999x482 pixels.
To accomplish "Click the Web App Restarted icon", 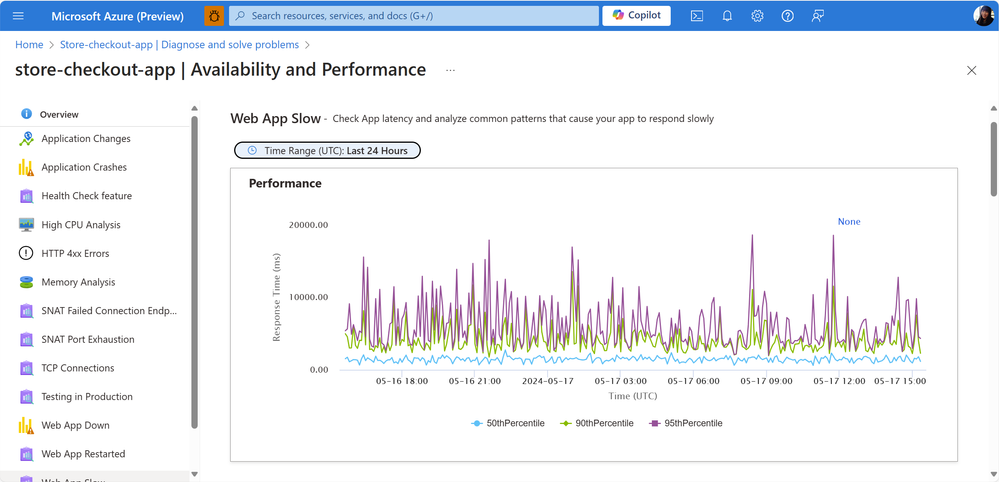I will 26,454.
